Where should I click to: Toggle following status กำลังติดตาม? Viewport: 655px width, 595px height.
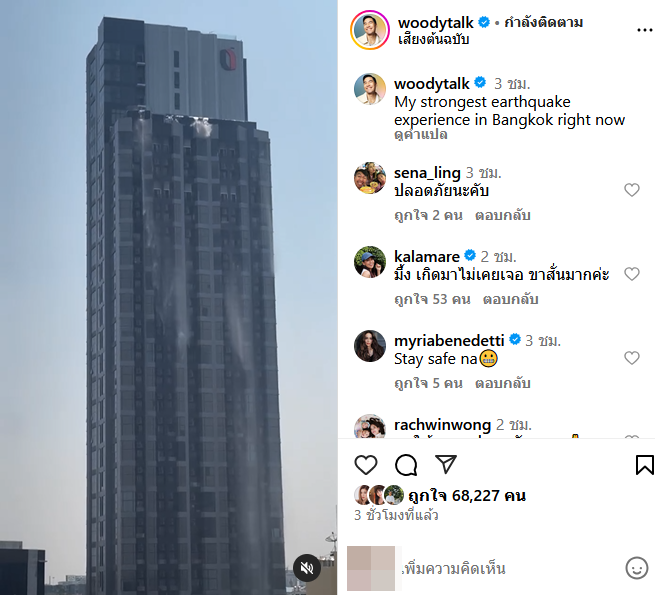click(x=543, y=22)
